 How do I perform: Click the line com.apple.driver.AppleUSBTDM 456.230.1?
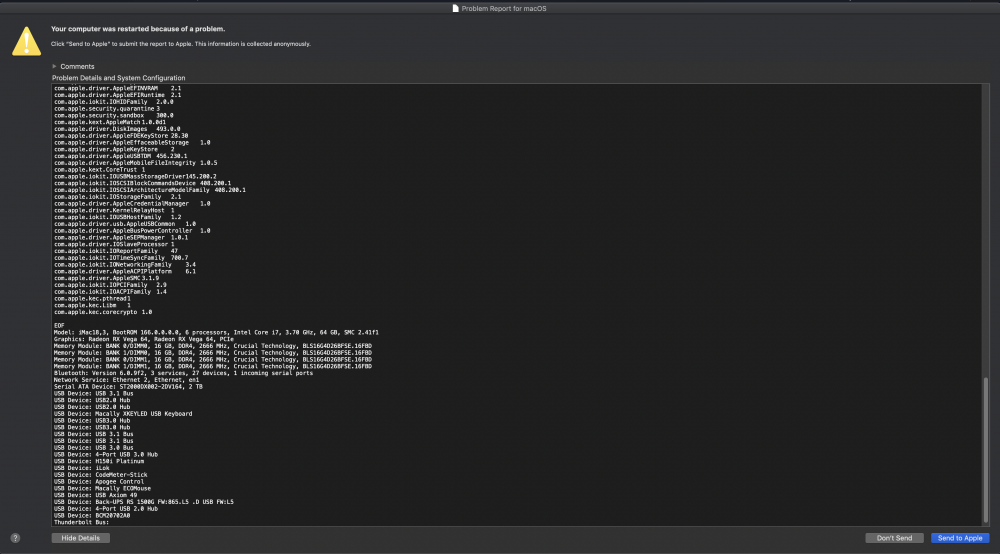pyautogui.click(x=121, y=156)
